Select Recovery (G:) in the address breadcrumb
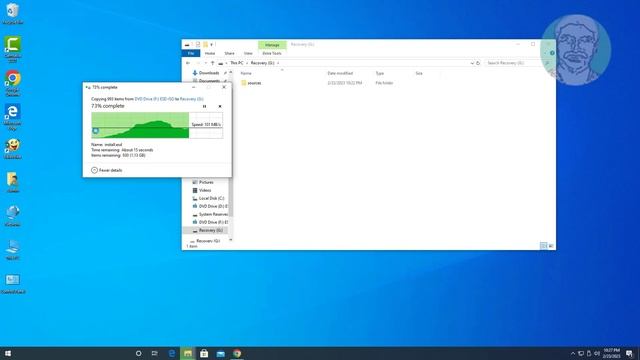The height and width of the screenshot is (360, 640). coord(262,63)
